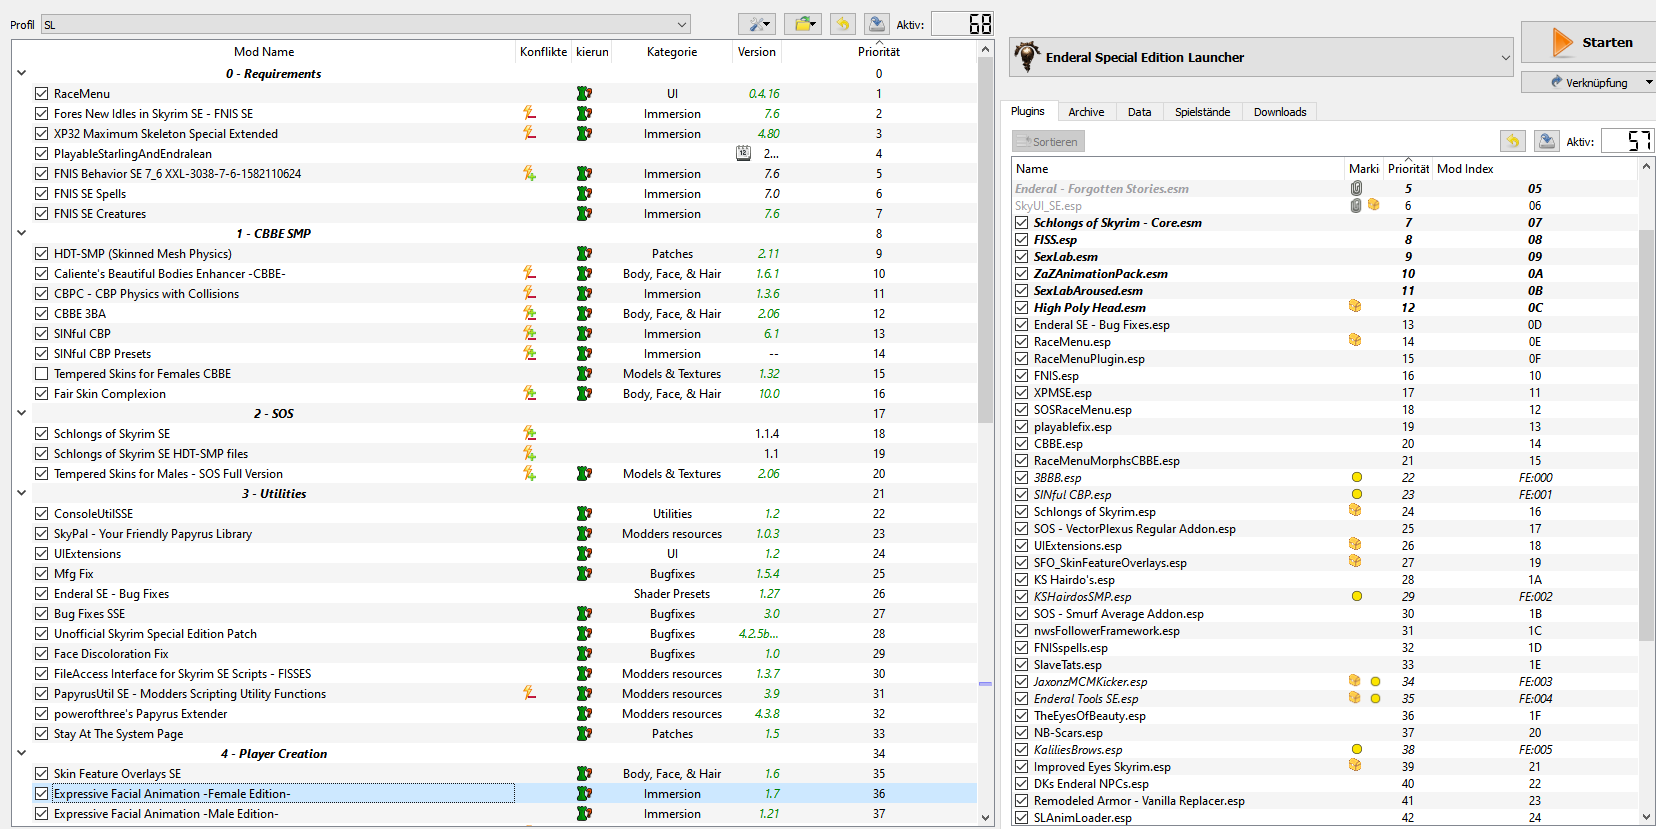Image resolution: width=1656 pixels, height=829 pixels.
Task: Open the Enderal Special Edition Launcher dropdown
Action: tap(1262, 57)
